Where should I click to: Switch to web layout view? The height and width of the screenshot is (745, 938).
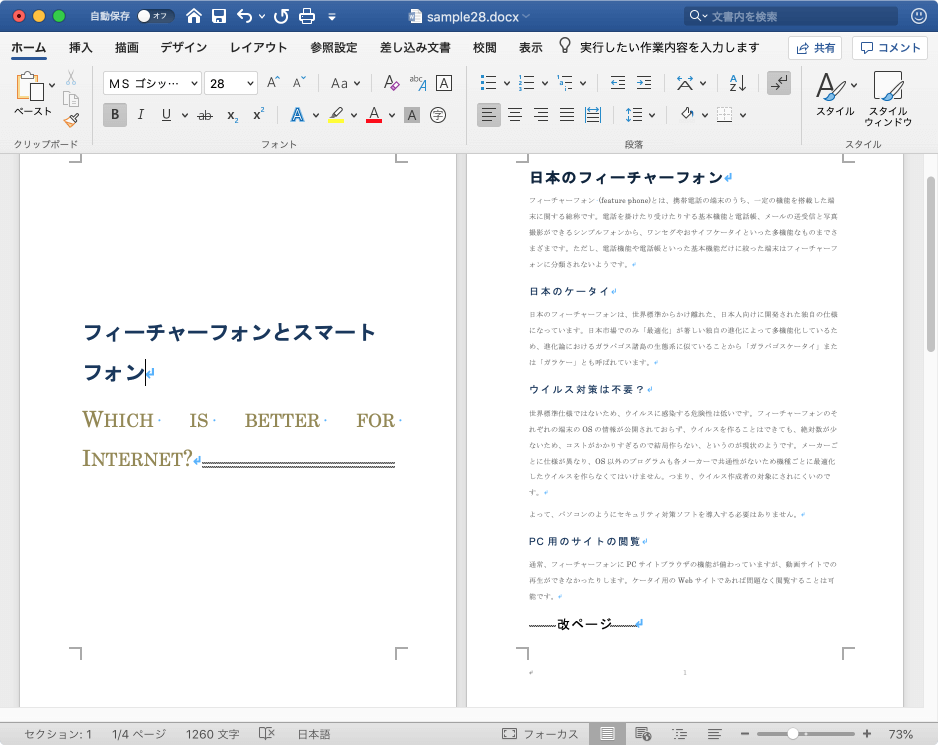coord(643,734)
